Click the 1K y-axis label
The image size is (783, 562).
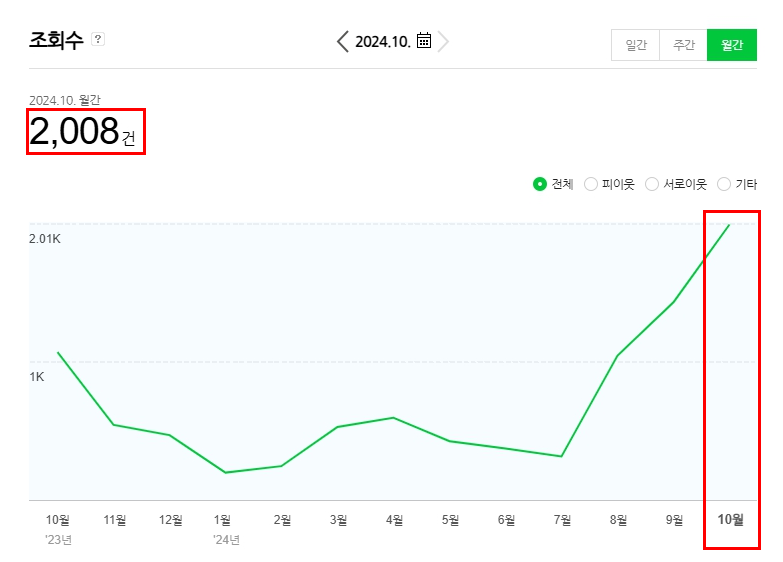pos(37,377)
